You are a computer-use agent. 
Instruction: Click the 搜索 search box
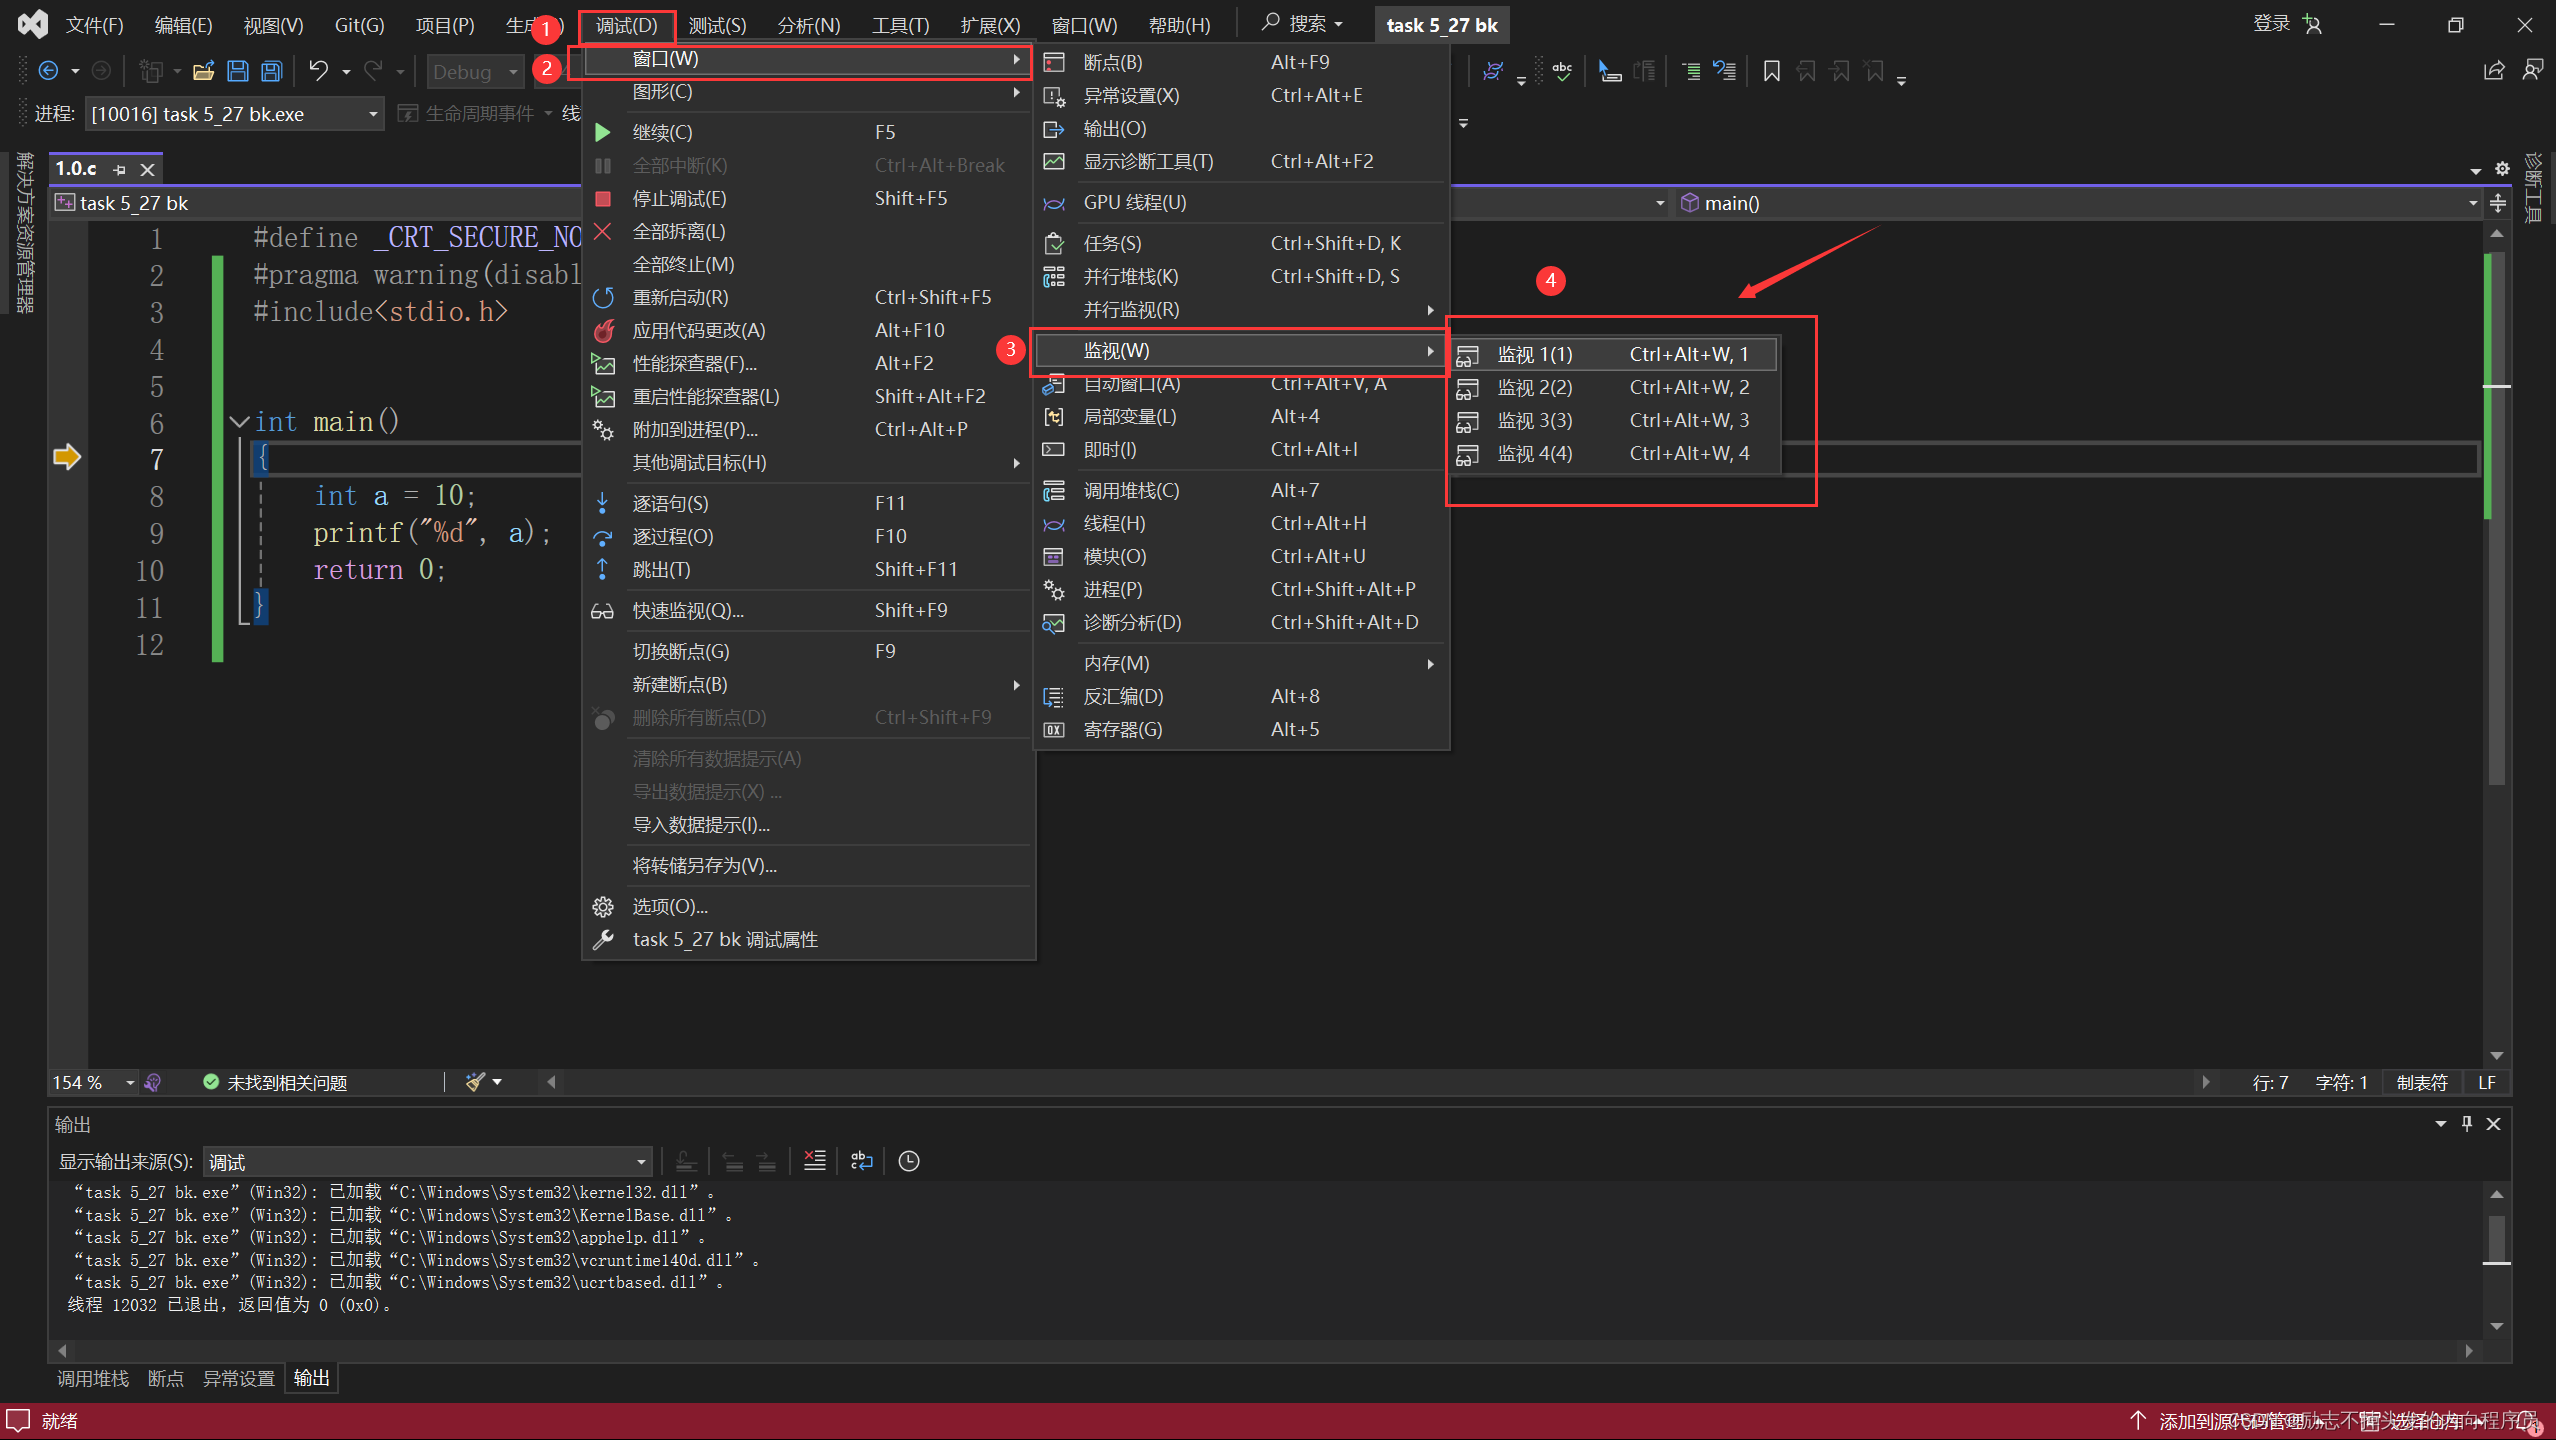(x=1303, y=24)
